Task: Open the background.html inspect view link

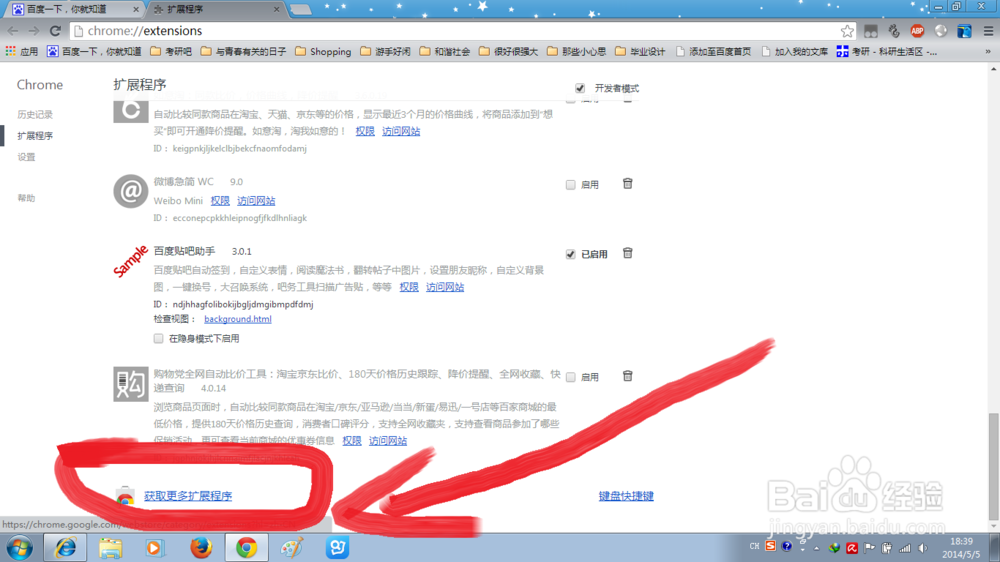Action: click(x=238, y=319)
